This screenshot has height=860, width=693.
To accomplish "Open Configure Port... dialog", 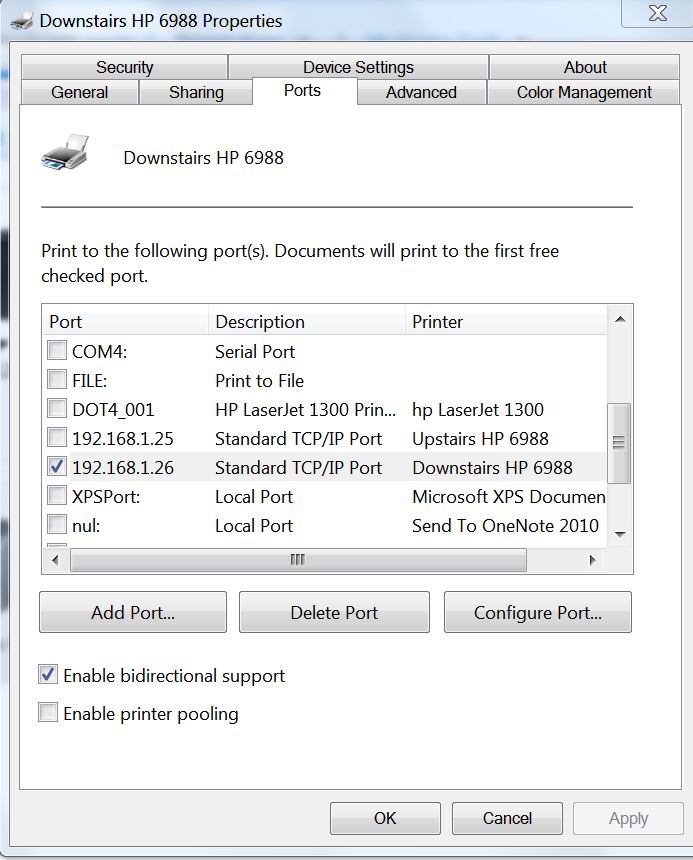I will click(x=538, y=612).
